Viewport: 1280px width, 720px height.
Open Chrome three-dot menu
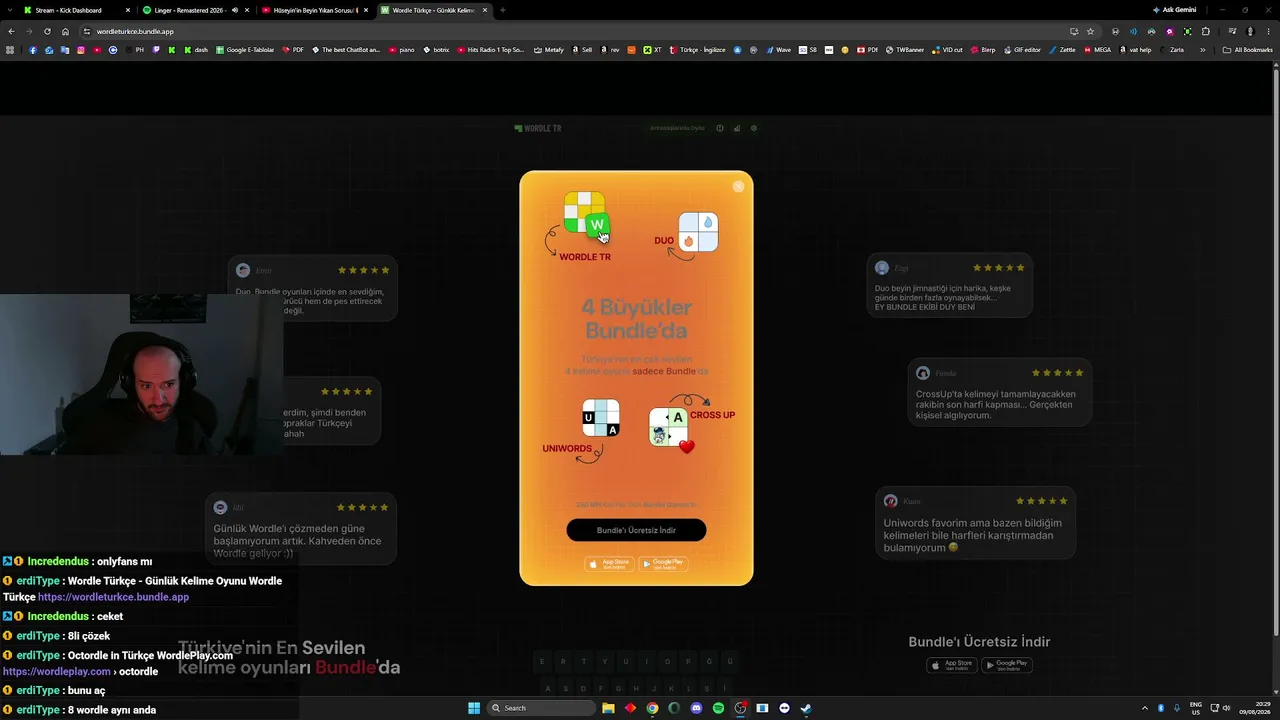pos(1267,31)
